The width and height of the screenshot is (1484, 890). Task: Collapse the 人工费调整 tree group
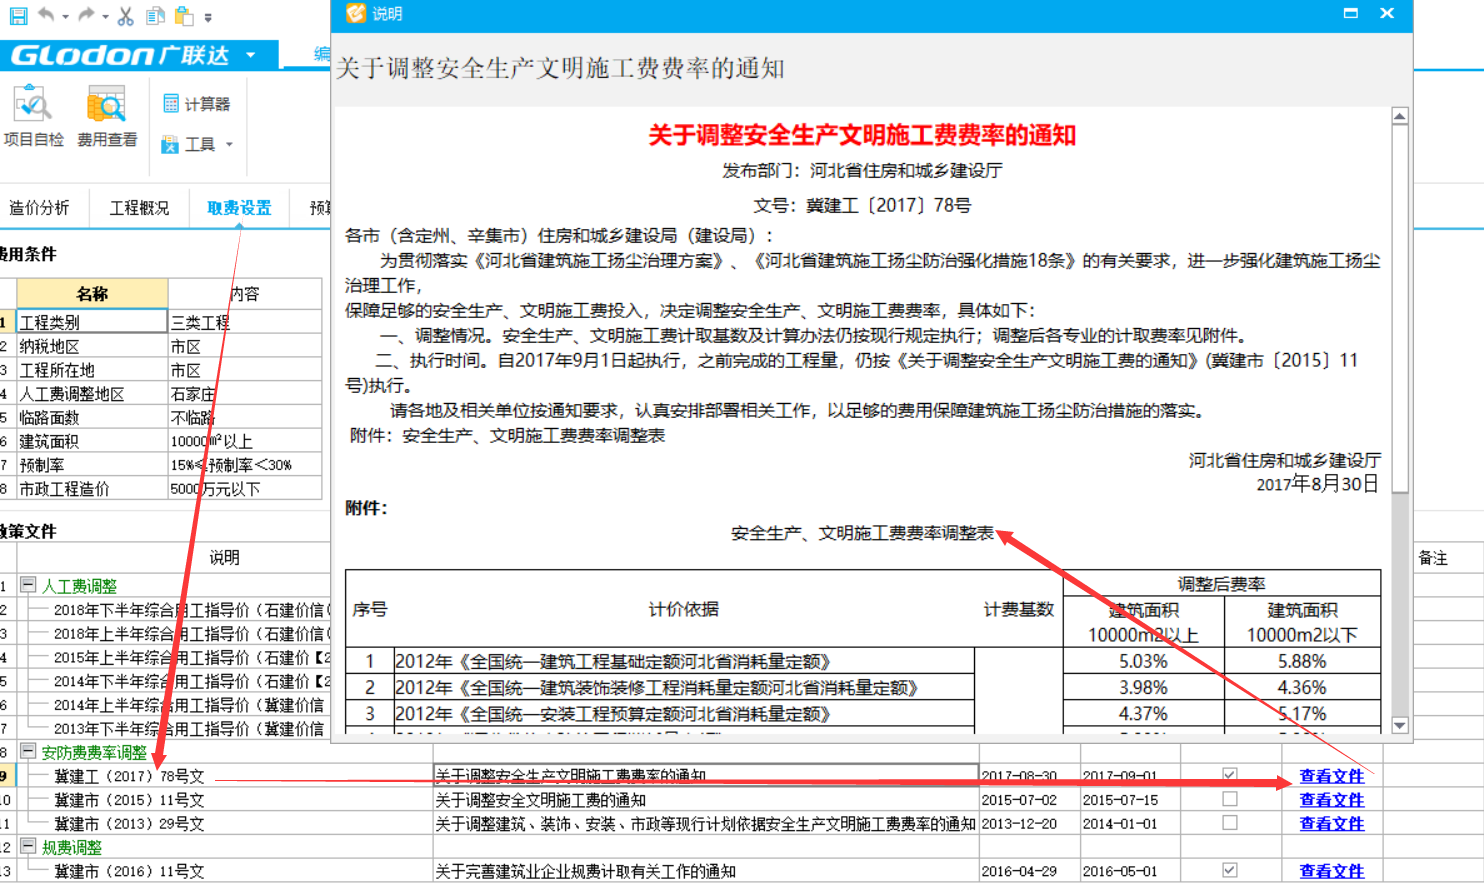point(29,585)
